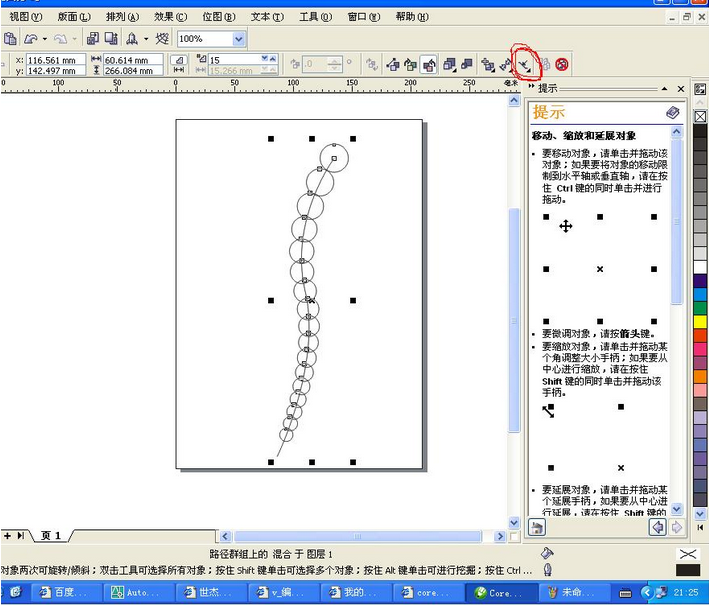This screenshot has width=709, height=605.
Task: Open the Application launcher dropdown arrow
Action: (x=146, y=39)
